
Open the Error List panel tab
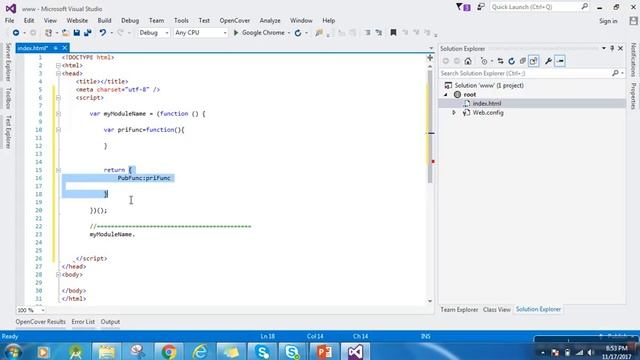click(x=83, y=322)
